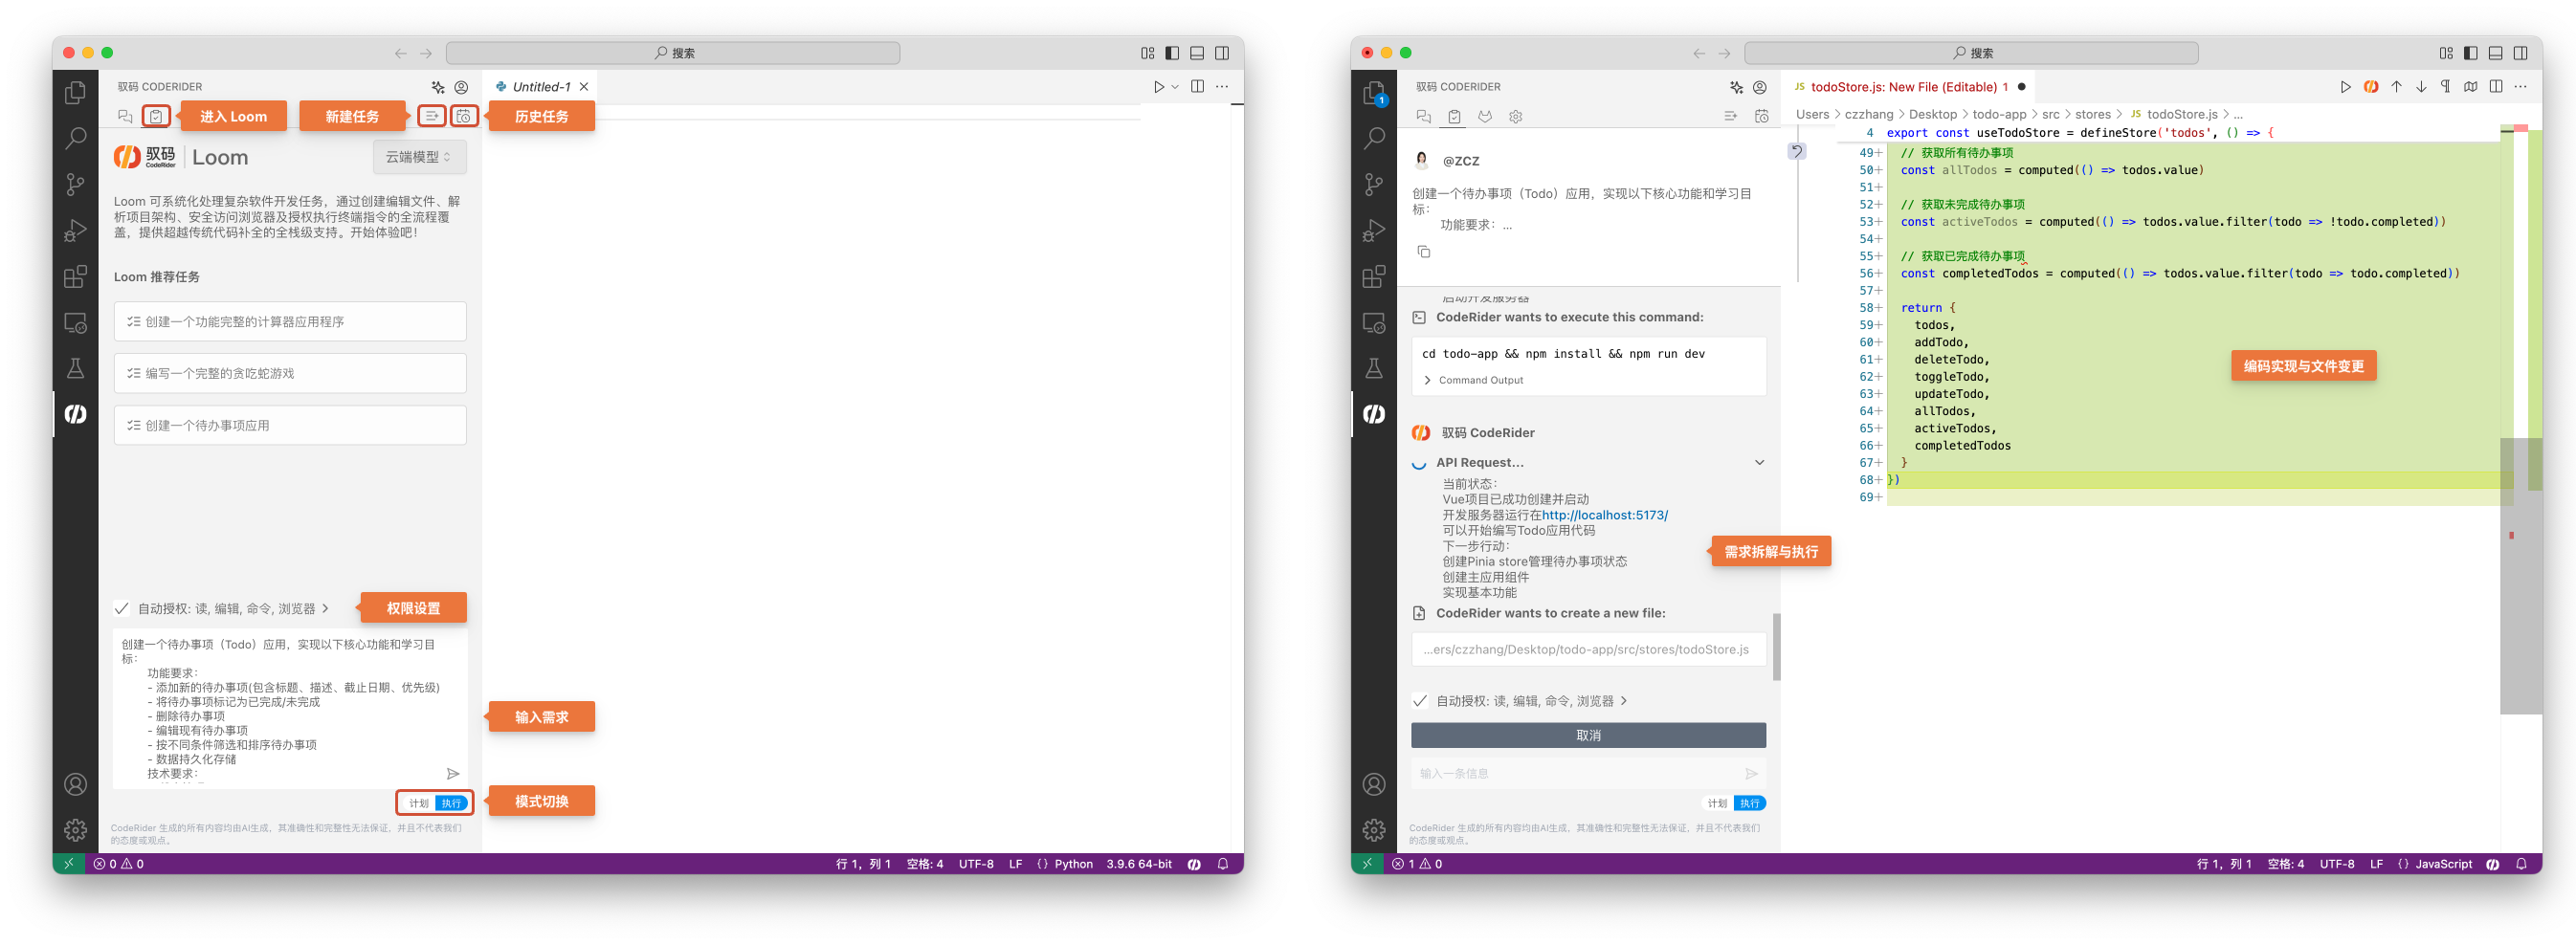
Task: Open more actions ellipsis in the right editor toolbar
Action: [x=2520, y=87]
